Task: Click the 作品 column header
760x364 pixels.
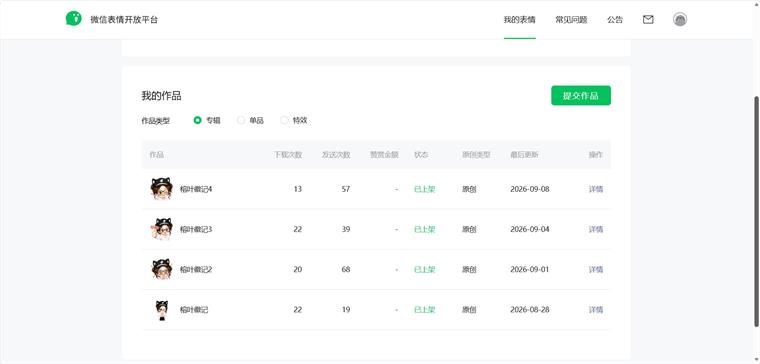Action: click(x=157, y=155)
